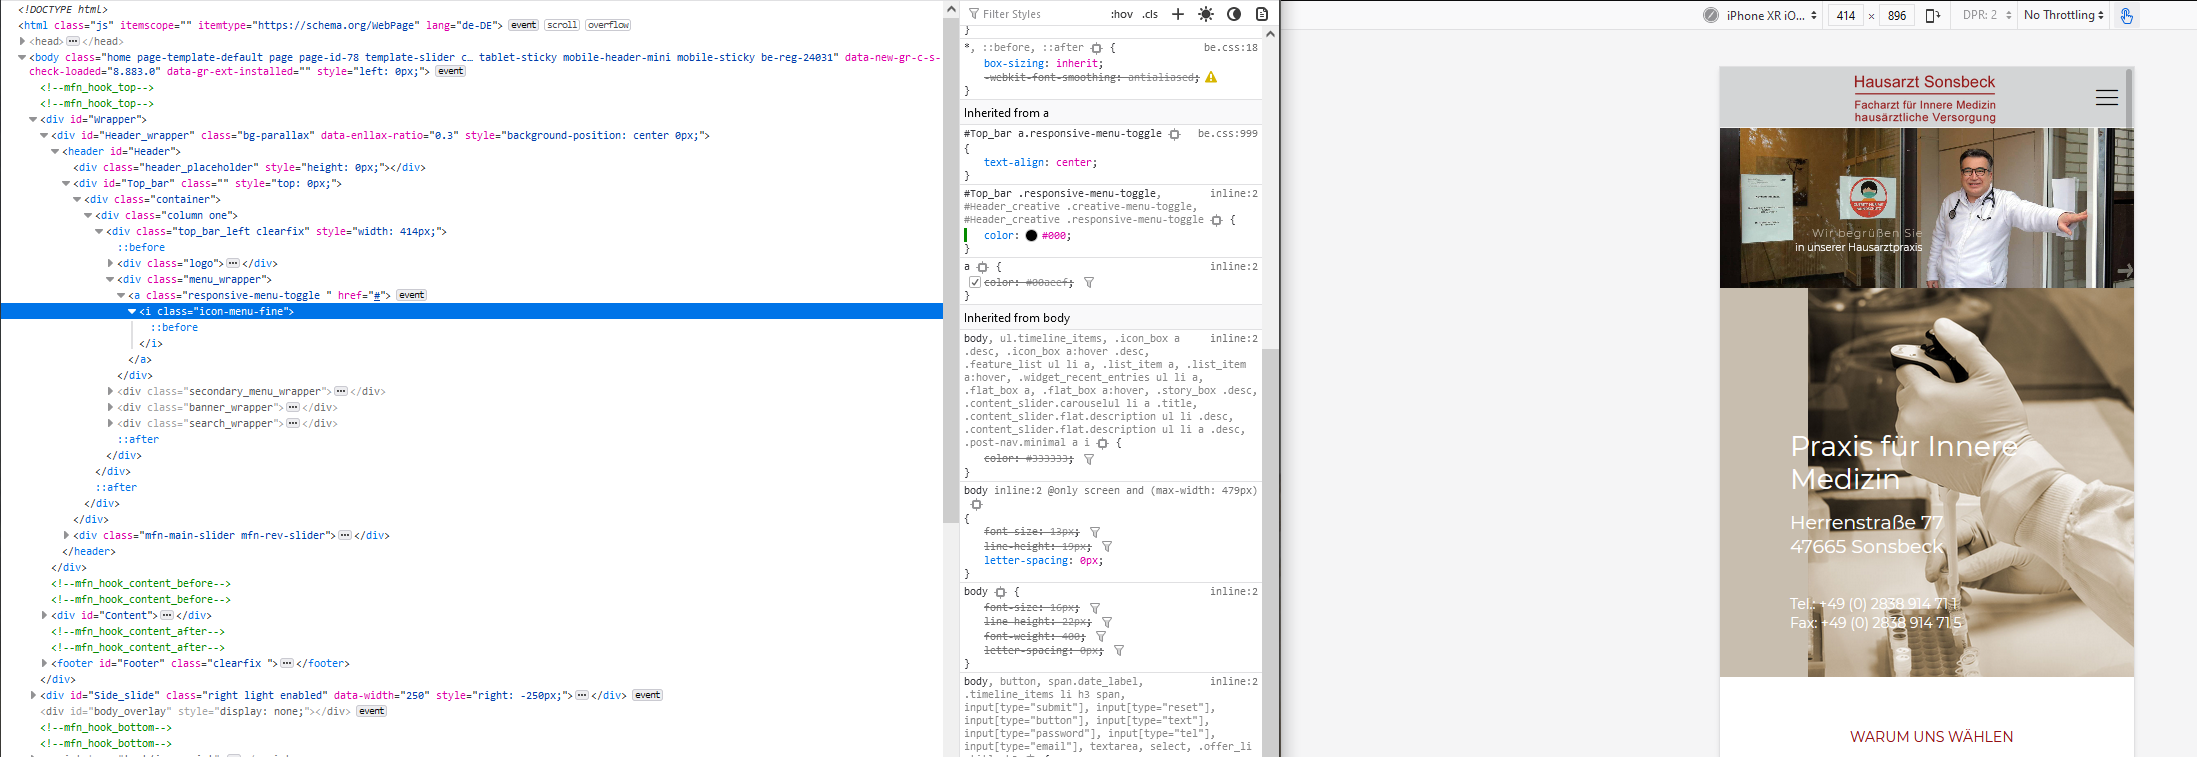This screenshot has width=2197, height=757.
Task: Highlight elements matching *, ::before, ::after selector
Action: [1096, 48]
